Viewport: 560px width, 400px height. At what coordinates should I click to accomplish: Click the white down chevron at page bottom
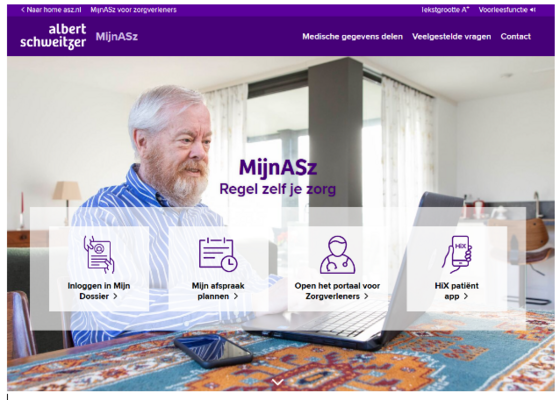278,382
